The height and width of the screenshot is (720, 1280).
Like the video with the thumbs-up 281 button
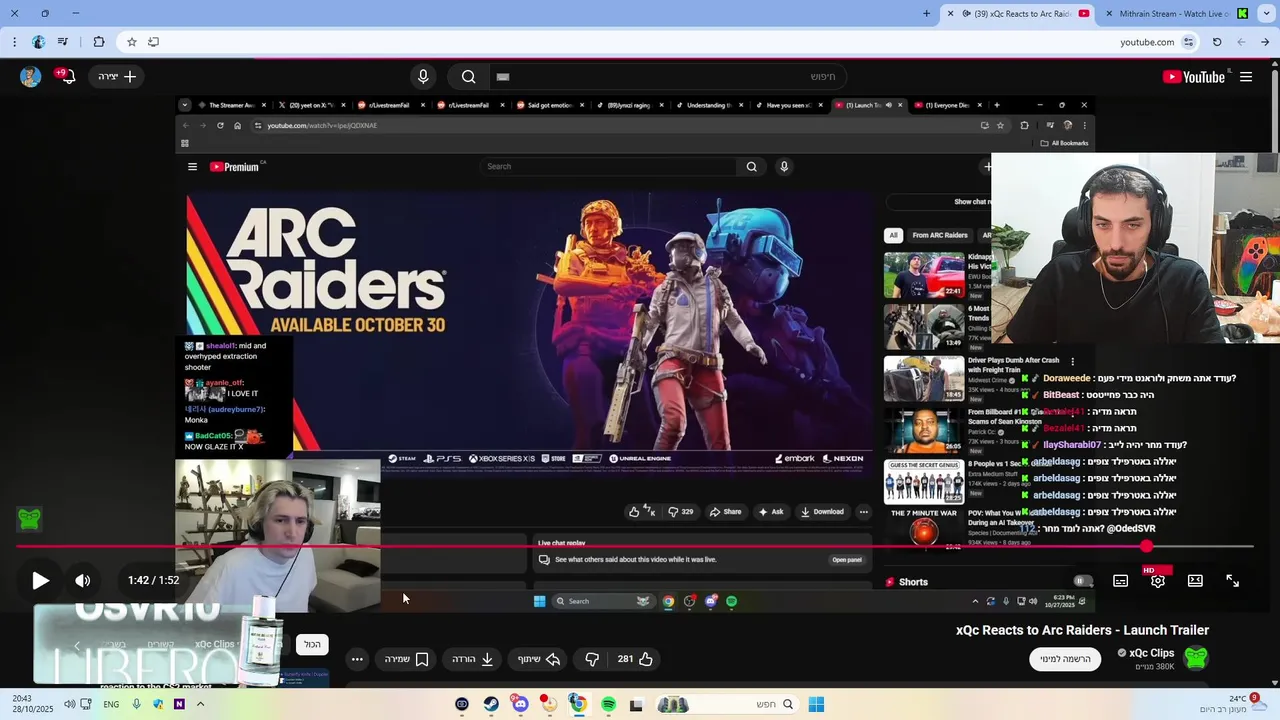636,659
